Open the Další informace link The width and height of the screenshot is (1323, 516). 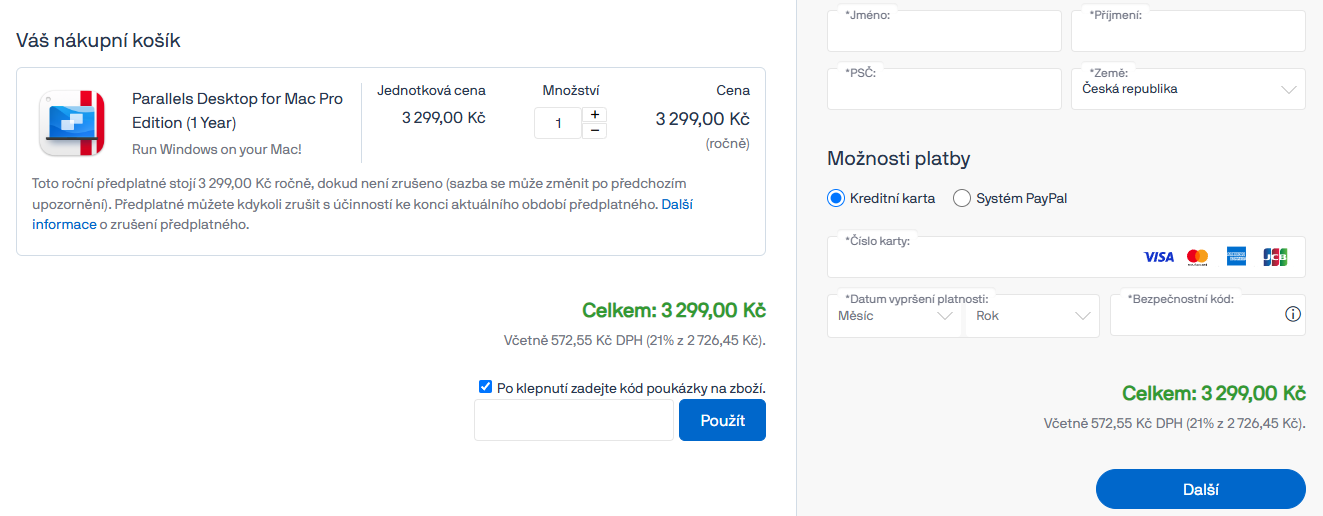[677, 204]
